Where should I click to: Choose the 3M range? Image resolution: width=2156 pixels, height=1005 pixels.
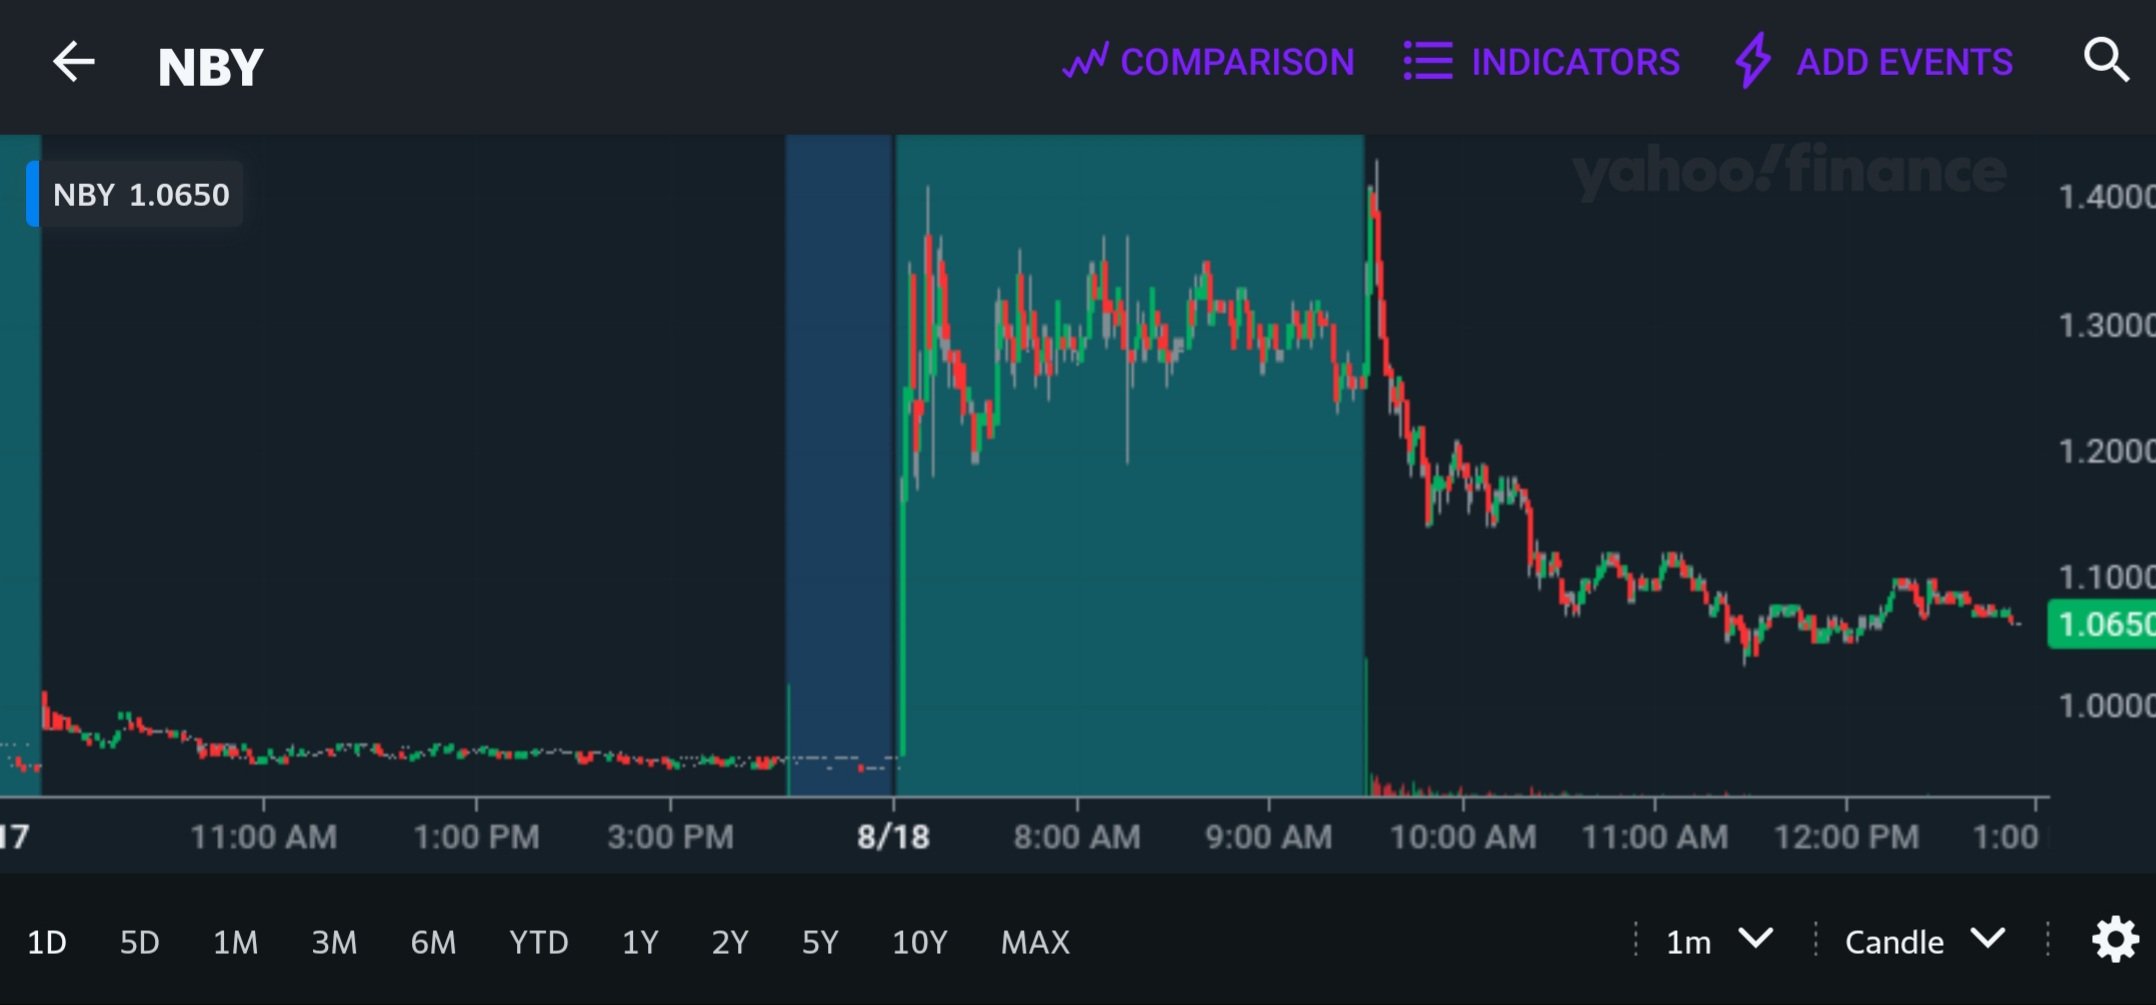pyautogui.click(x=334, y=942)
